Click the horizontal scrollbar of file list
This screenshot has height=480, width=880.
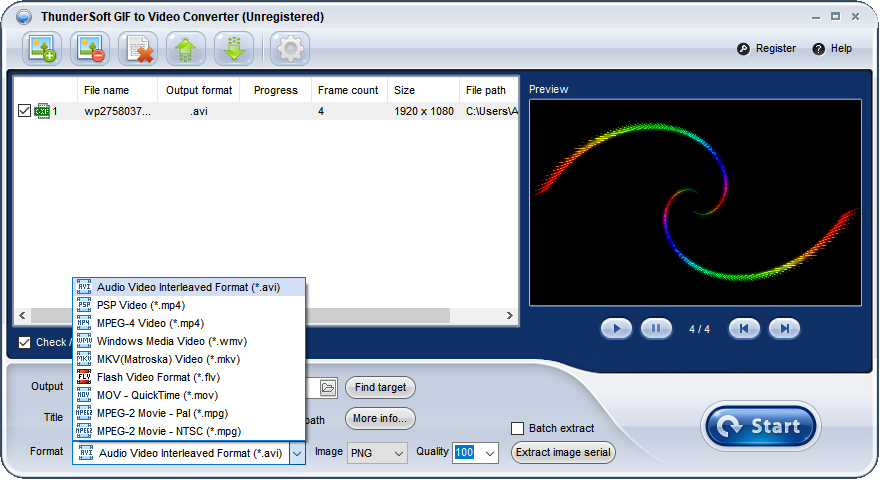240,316
